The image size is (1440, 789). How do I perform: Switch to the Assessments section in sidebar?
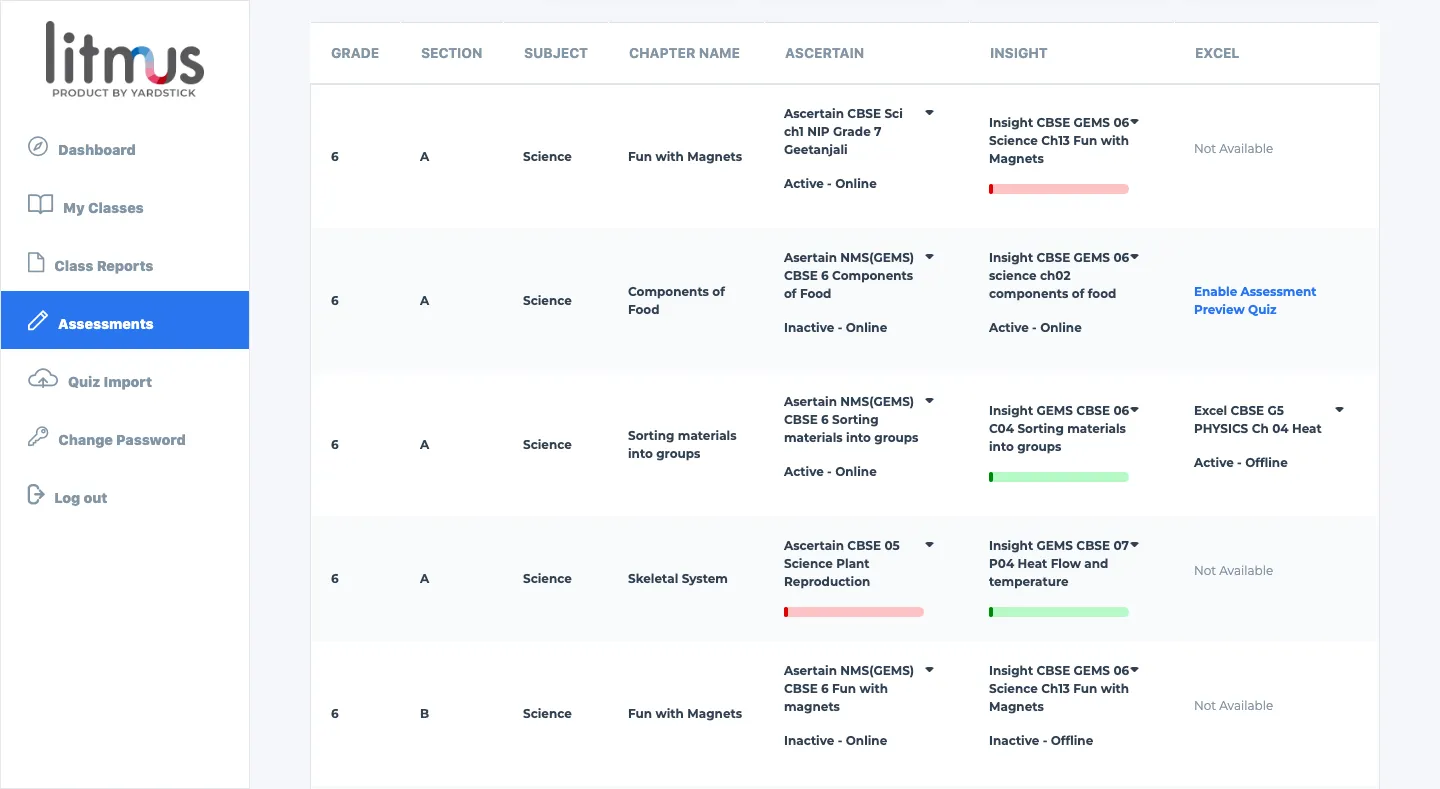103,322
